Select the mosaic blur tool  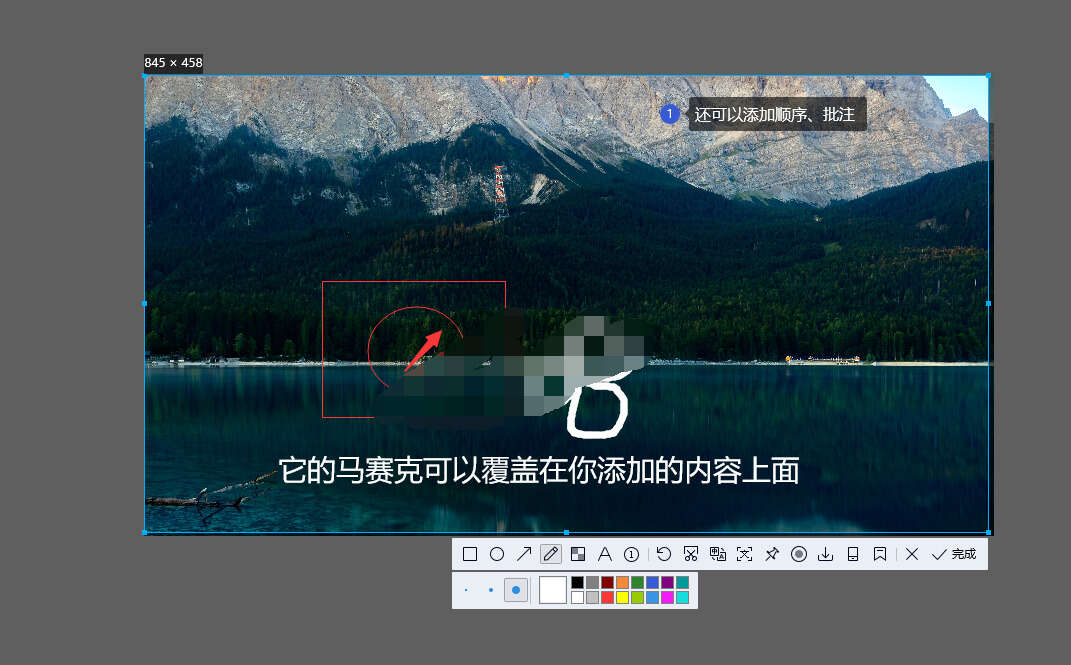click(578, 554)
